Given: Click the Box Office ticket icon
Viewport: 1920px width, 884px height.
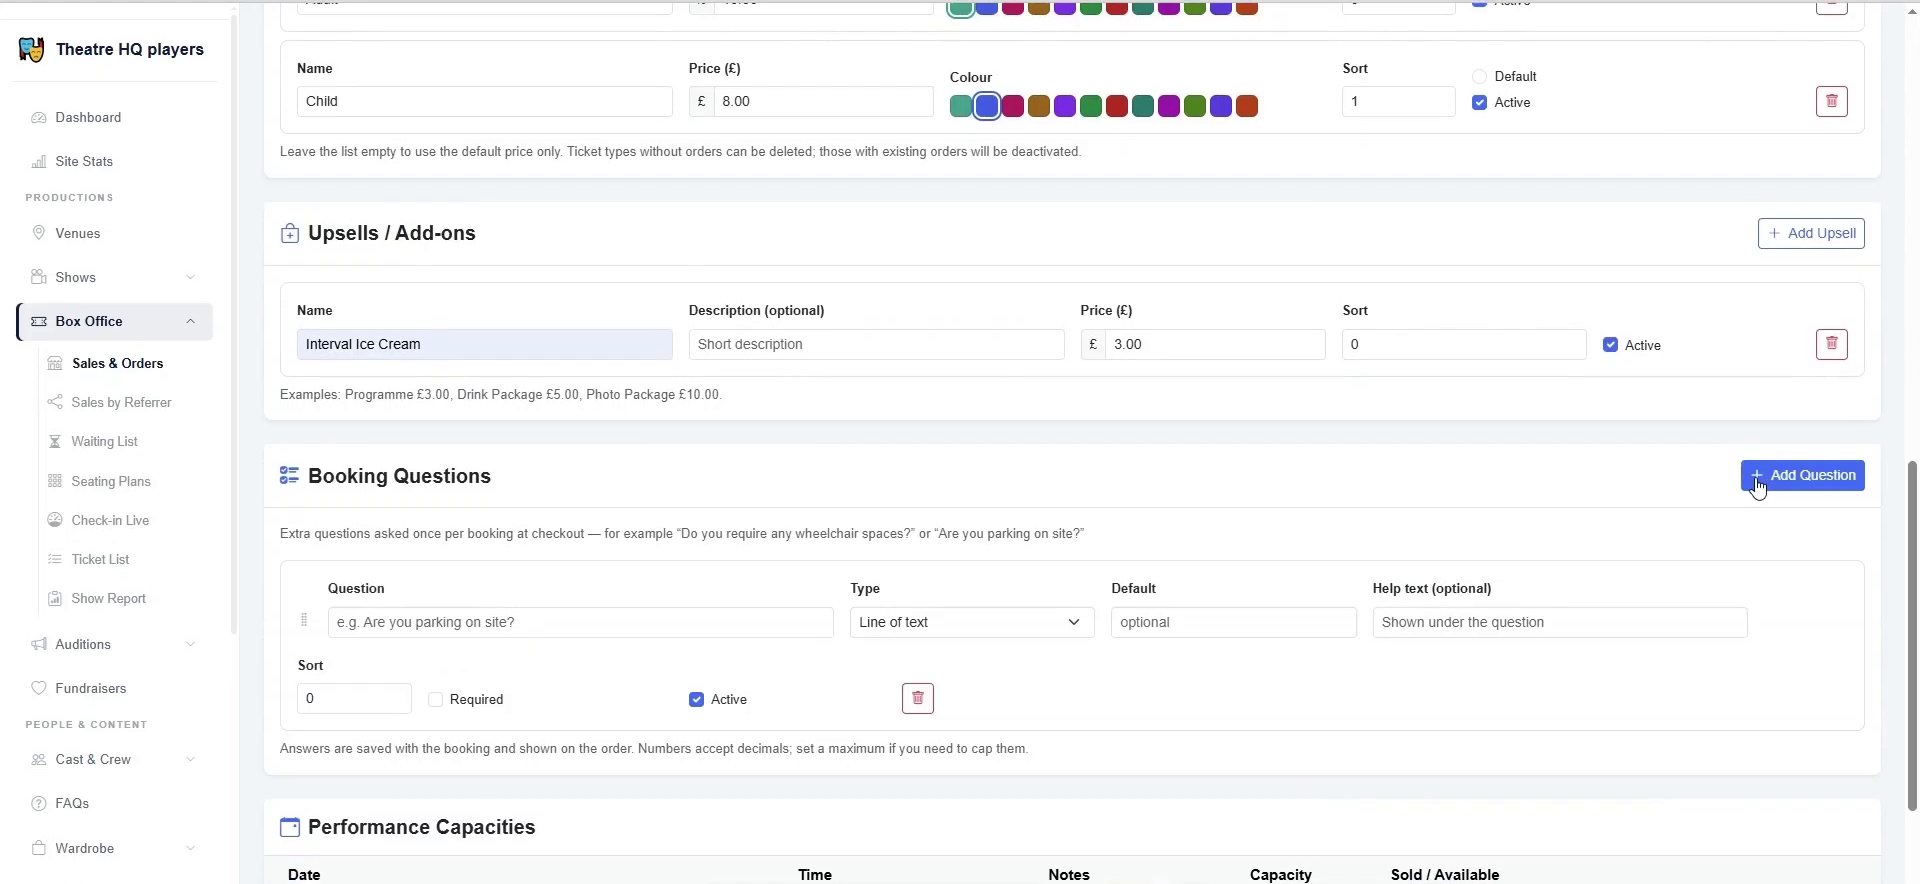Looking at the screenshot, I should coord(39,321).
